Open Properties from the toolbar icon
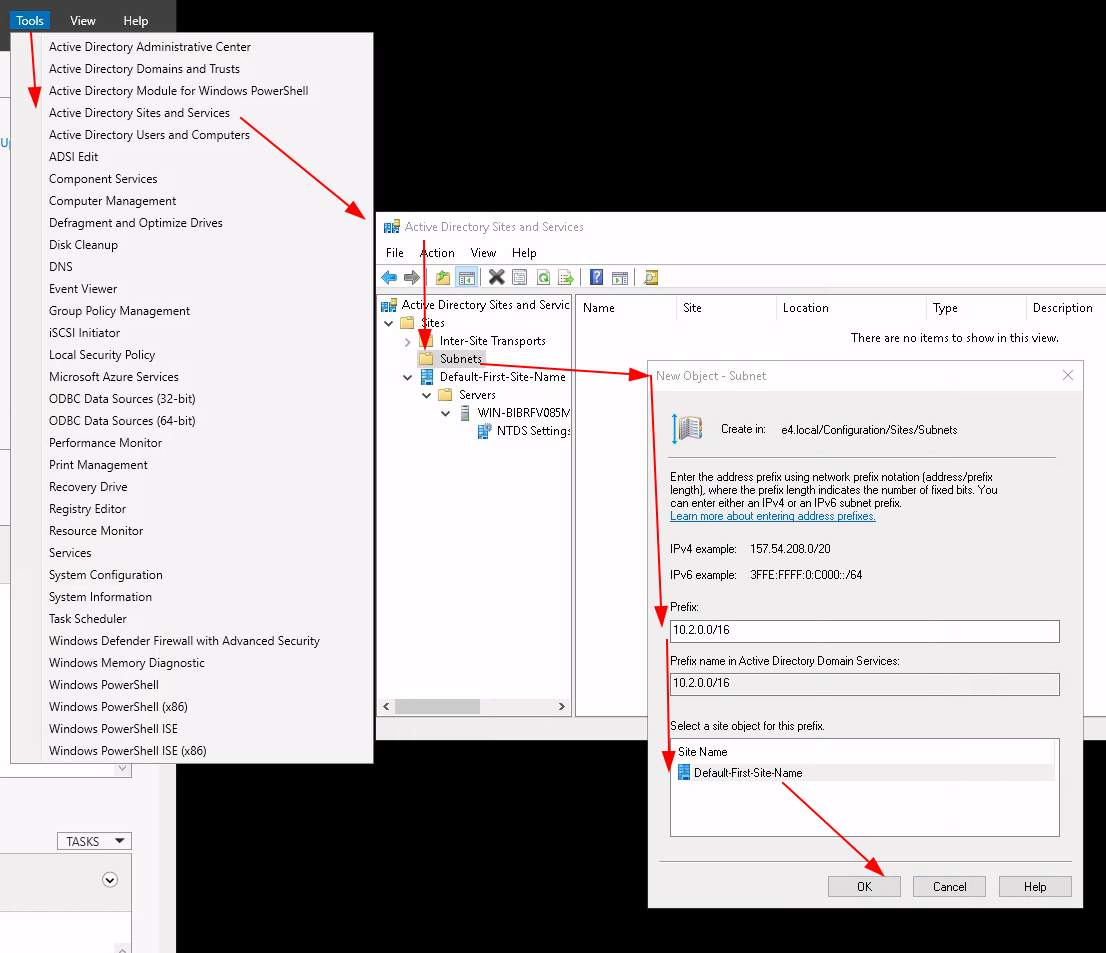 click(520, 278)
